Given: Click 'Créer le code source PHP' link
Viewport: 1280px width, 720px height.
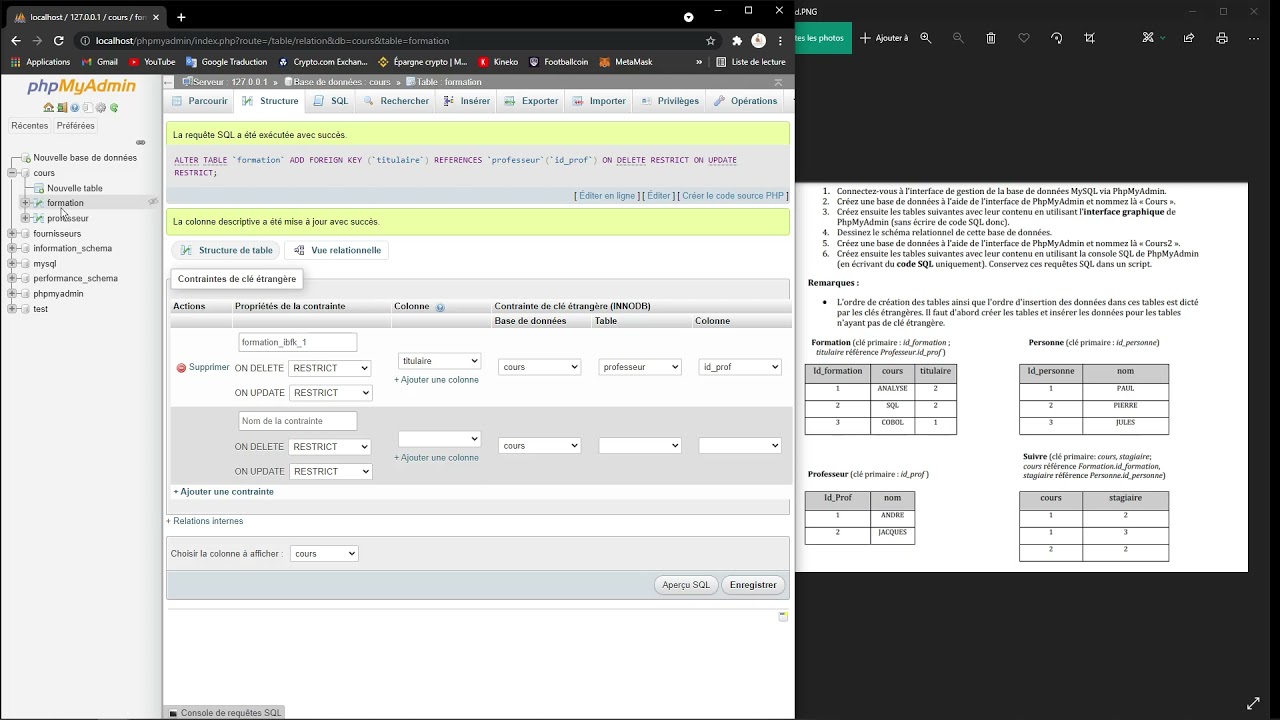Looking at the screenshot, I should pyautogui.click(x=733, y=196).
